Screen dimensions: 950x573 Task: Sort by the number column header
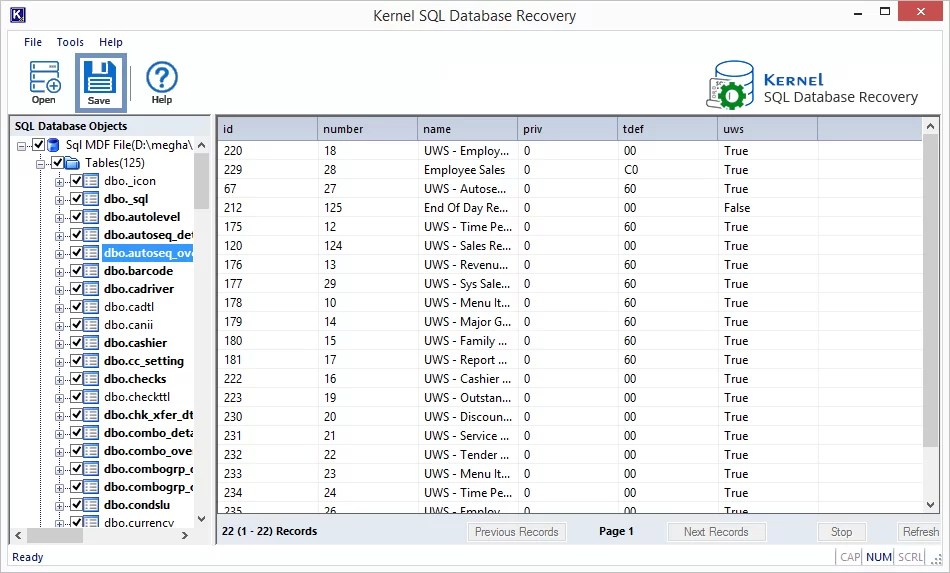click(x=367, y=129)
